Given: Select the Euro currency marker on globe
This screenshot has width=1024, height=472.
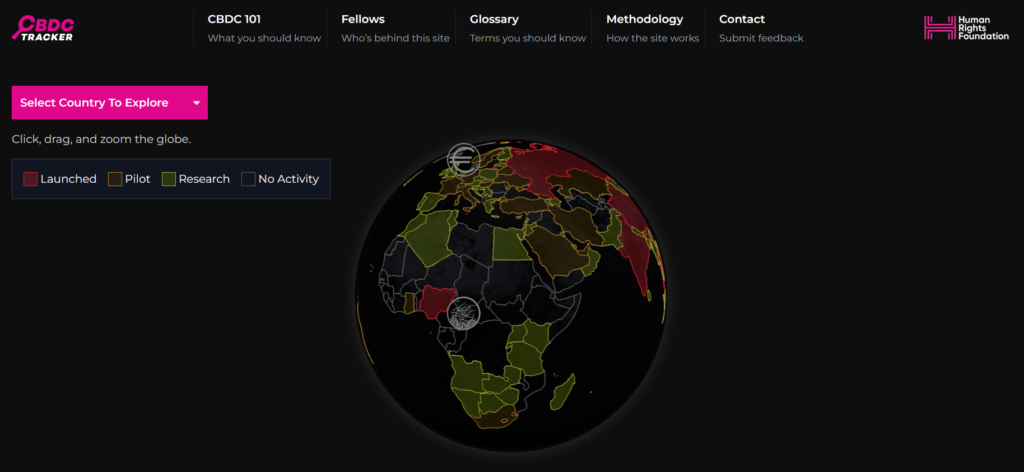Looking at the screenshot, I should 463,159.
